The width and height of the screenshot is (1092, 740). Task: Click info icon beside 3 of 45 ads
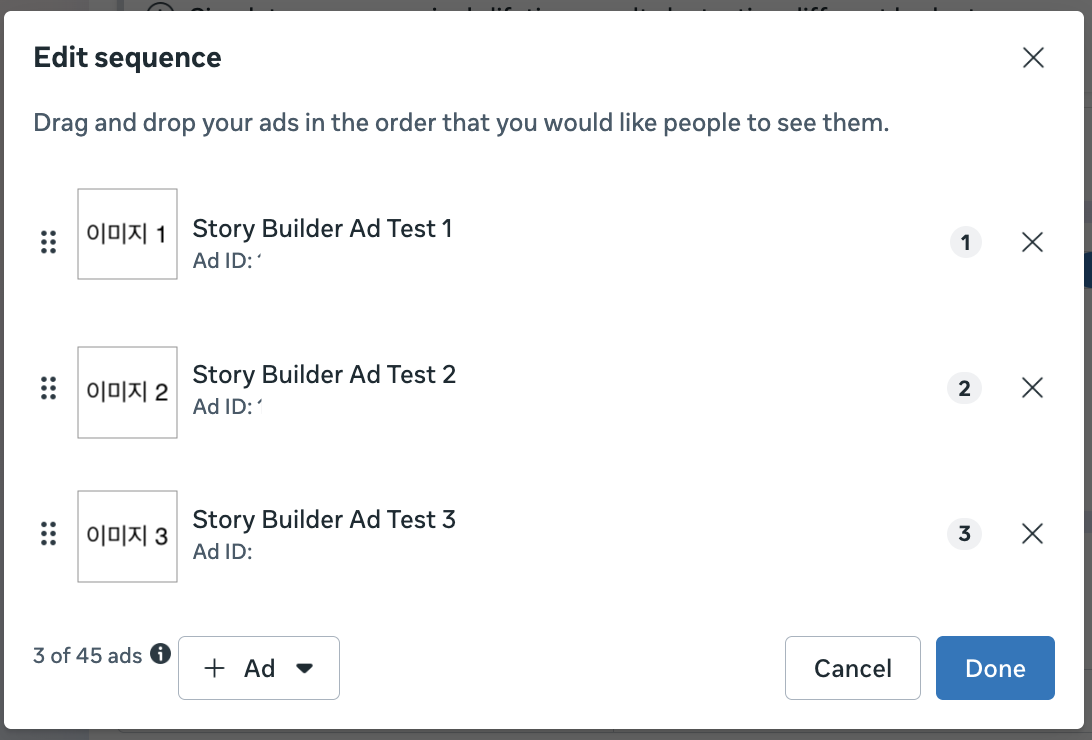pyautogui.click(x=160, y=655)
